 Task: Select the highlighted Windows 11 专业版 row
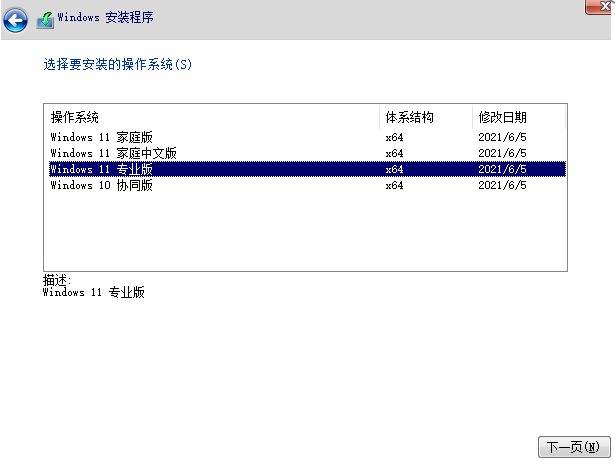(101, 169)
